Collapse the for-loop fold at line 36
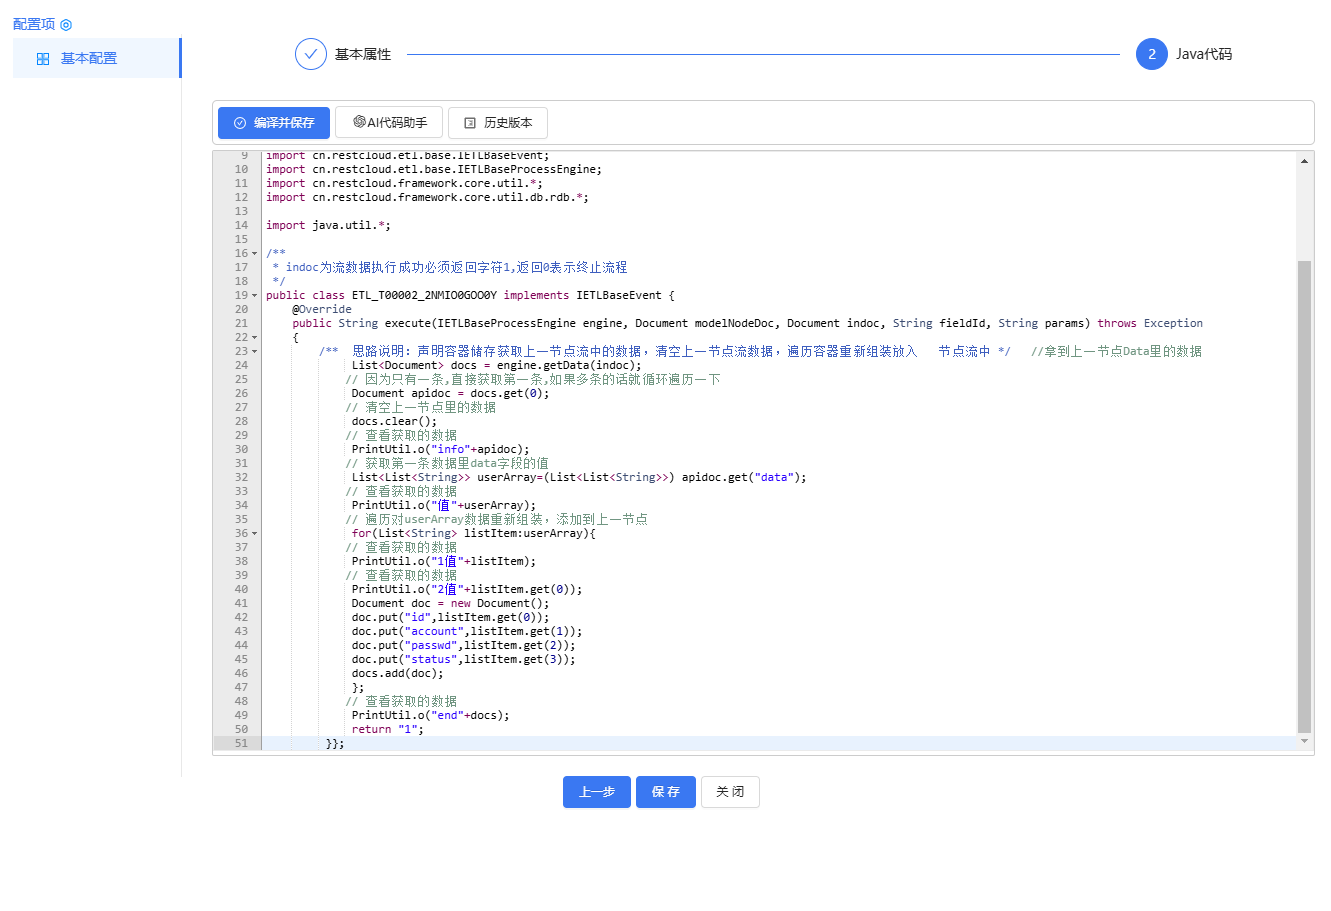 tap(255, 534)
